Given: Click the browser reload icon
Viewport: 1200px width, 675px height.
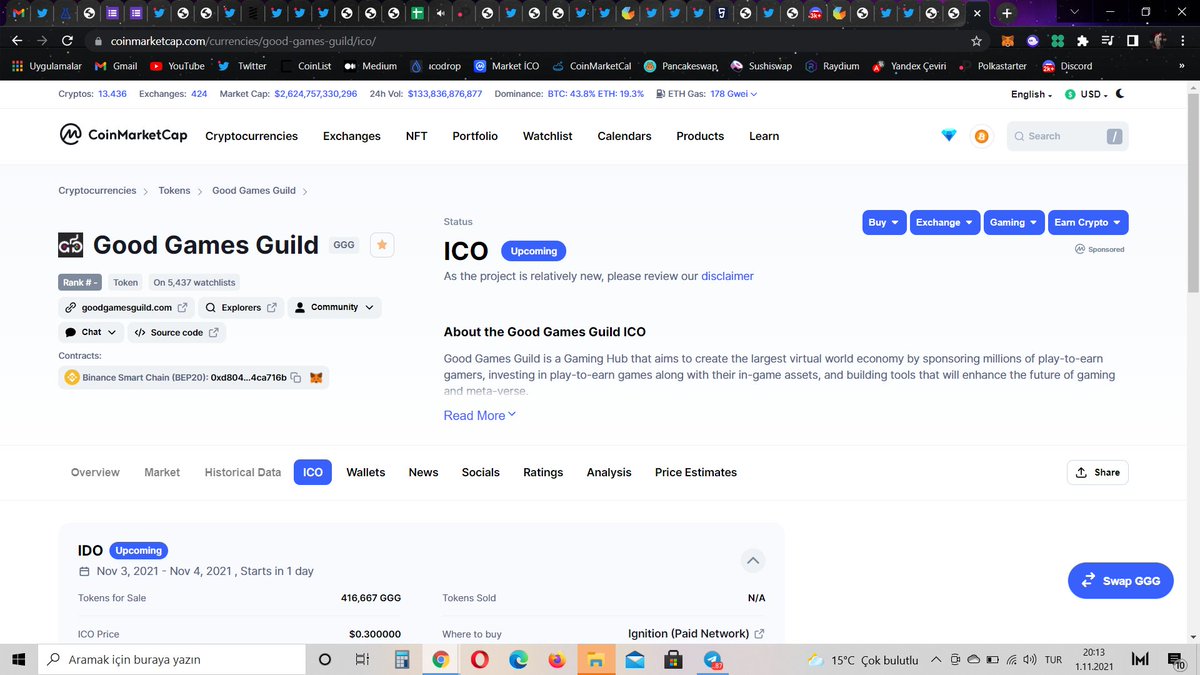Looking at the screenshot, I should pos(67,41).
